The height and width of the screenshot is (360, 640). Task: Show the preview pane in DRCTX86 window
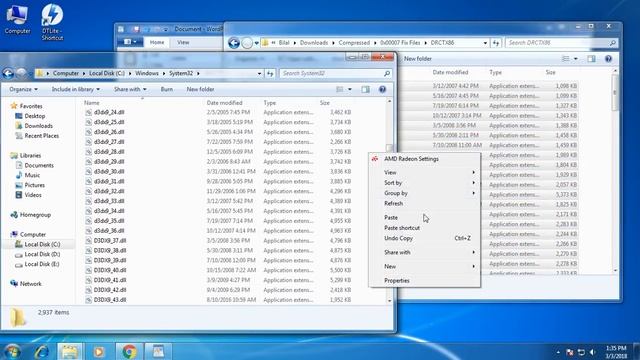(591, 59)
